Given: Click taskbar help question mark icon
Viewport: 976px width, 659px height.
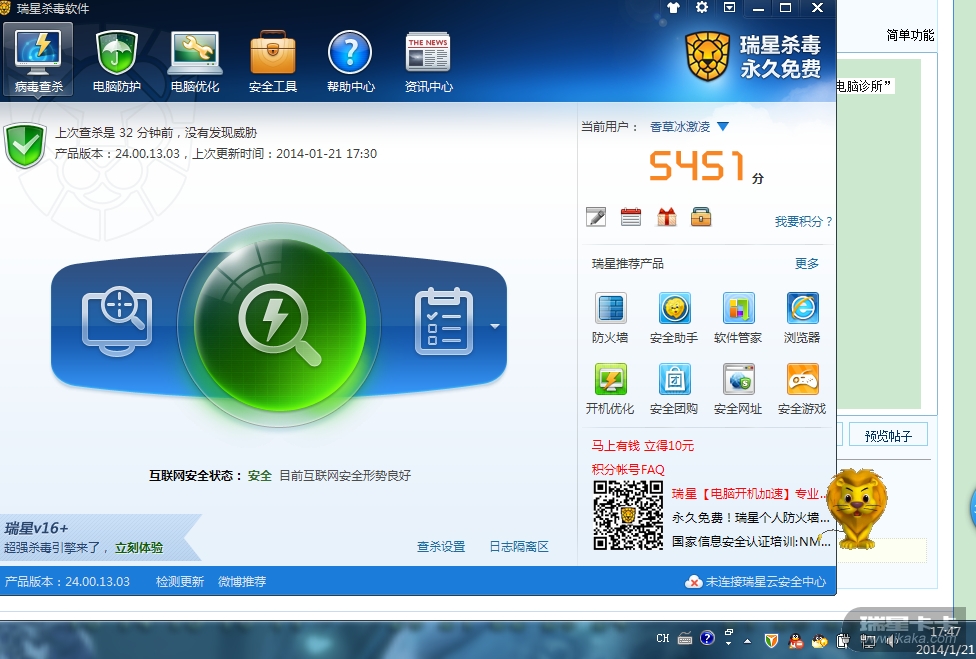Looking at the screenshot, I should click(x=707, y=638).
